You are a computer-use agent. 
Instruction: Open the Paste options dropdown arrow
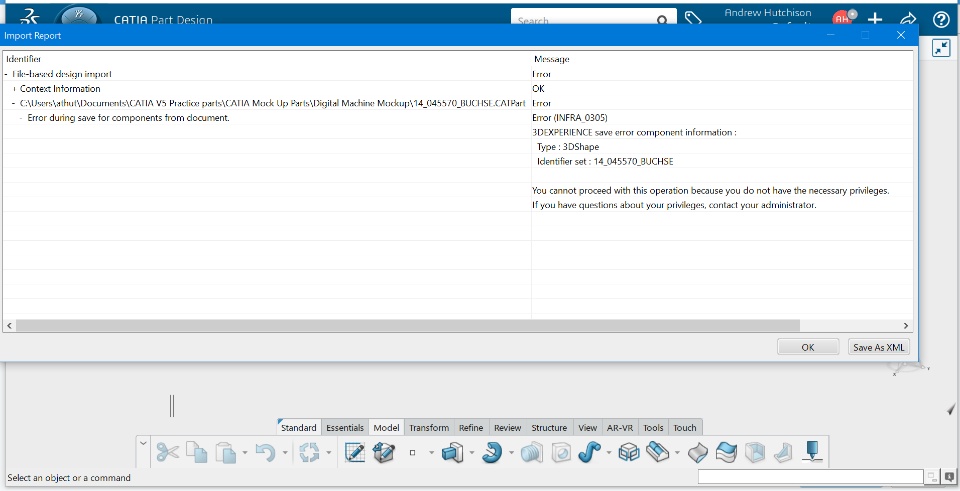[245, 453]
